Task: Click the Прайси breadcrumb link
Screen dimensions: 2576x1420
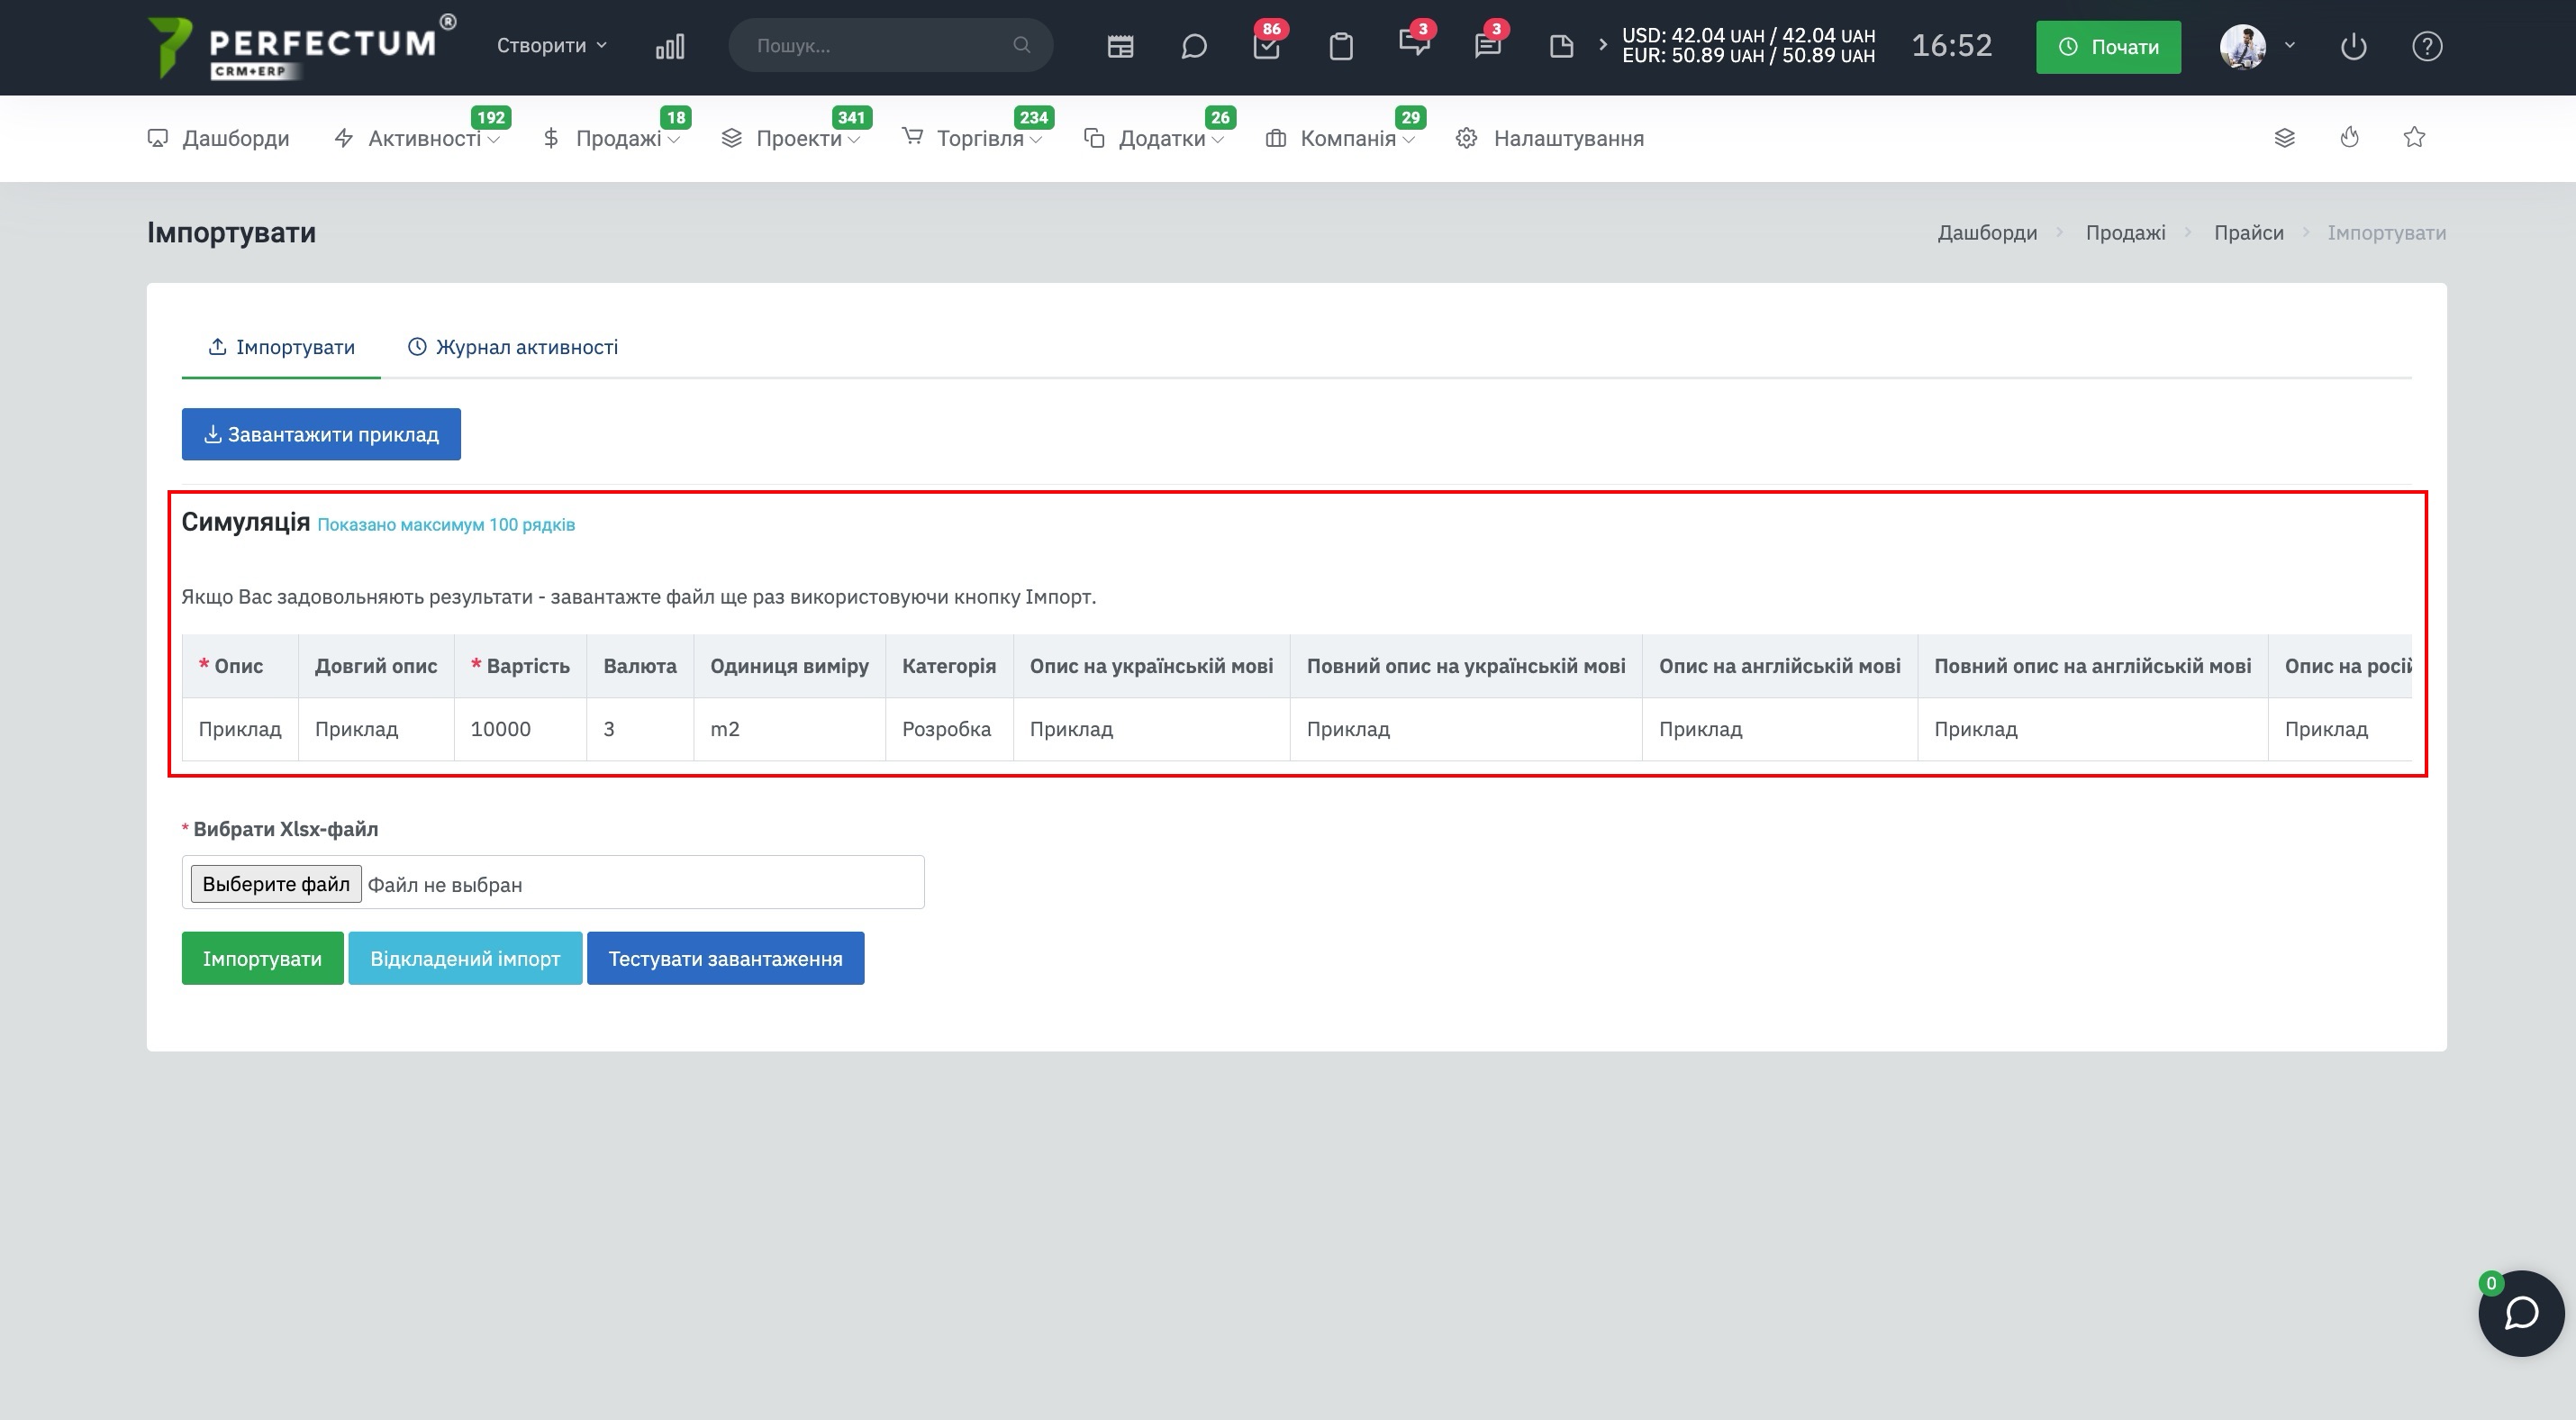Action: (2248, 233)
